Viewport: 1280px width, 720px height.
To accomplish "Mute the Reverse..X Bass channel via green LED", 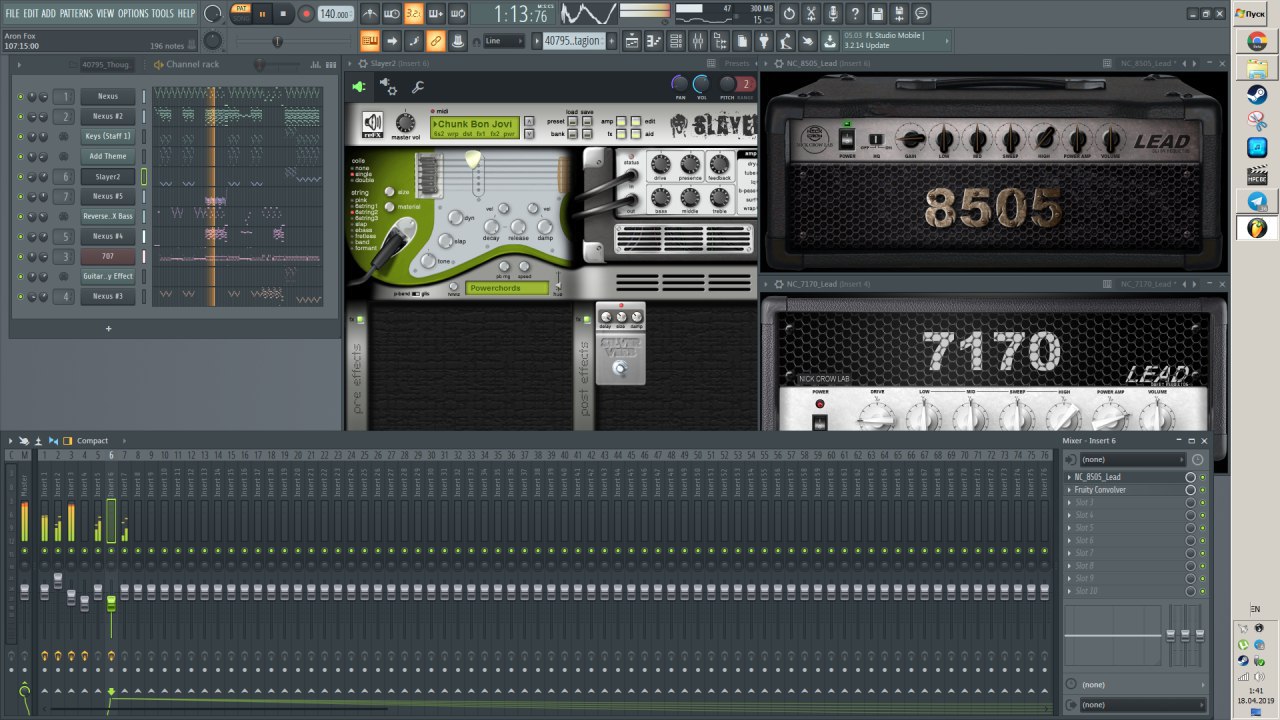I will (x=20, y=217).
